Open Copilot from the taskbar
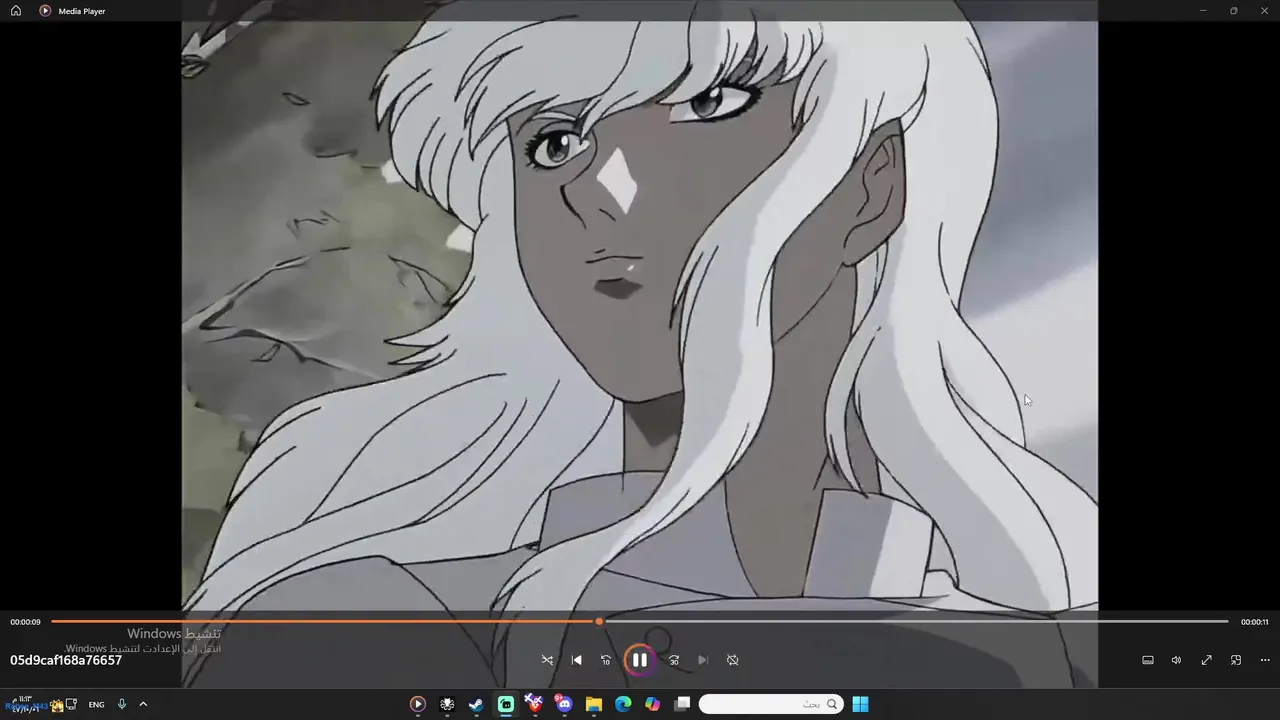The height and width of the screenshot is (720, 1280). [652, 704]
